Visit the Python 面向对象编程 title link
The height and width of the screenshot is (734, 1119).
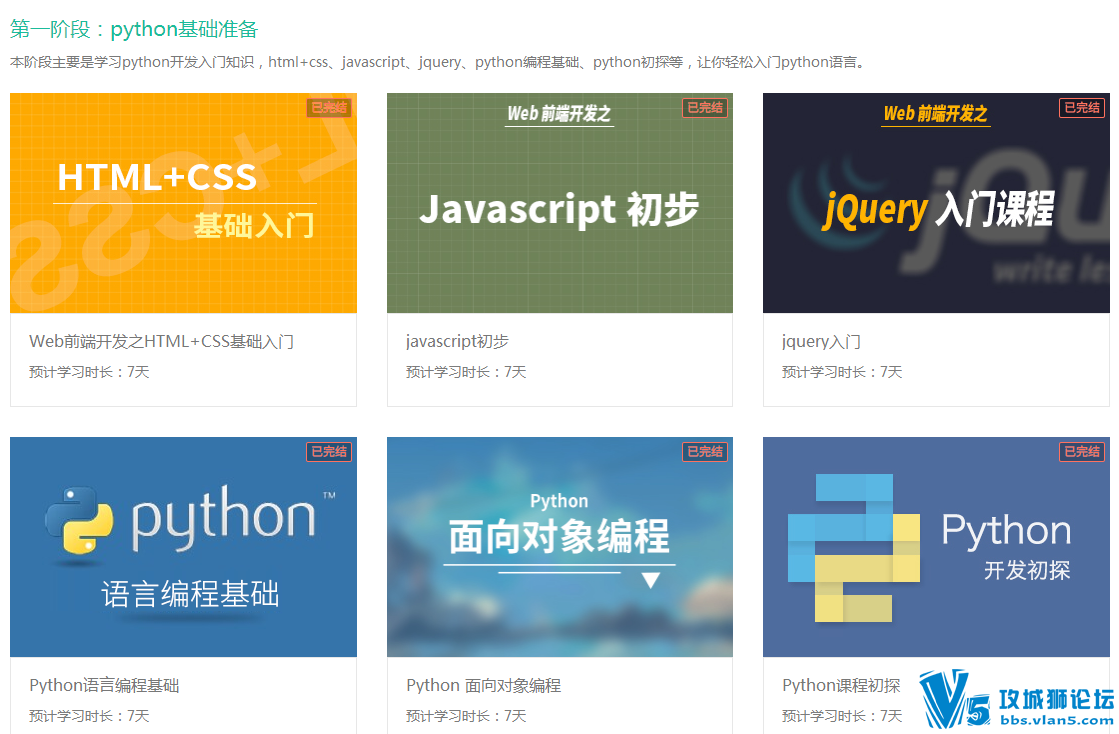(x=484, y=685)
